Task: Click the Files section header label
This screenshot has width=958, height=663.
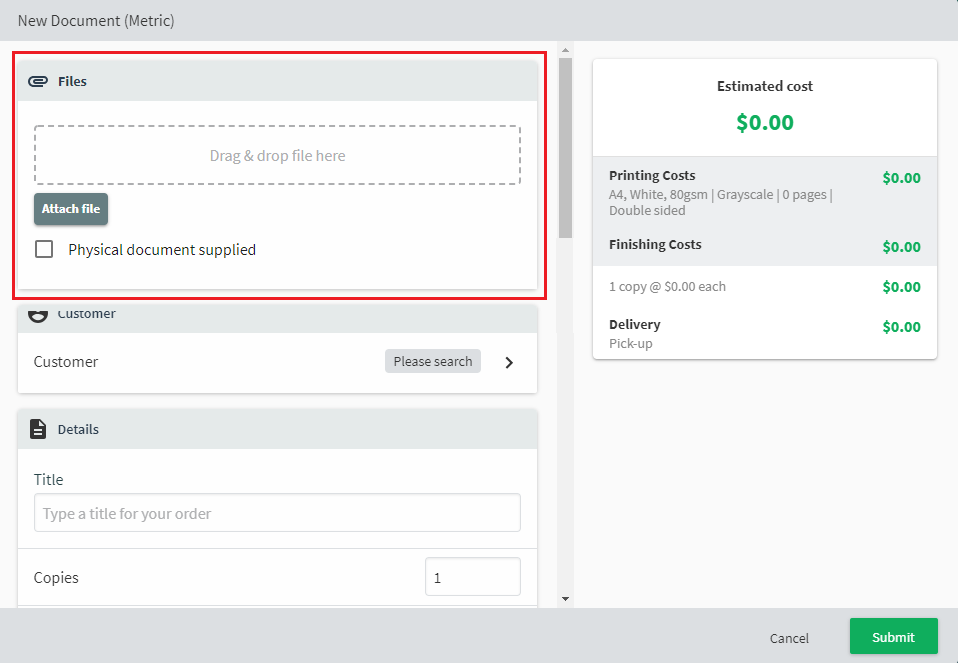Action: click(x=72, y=81)
